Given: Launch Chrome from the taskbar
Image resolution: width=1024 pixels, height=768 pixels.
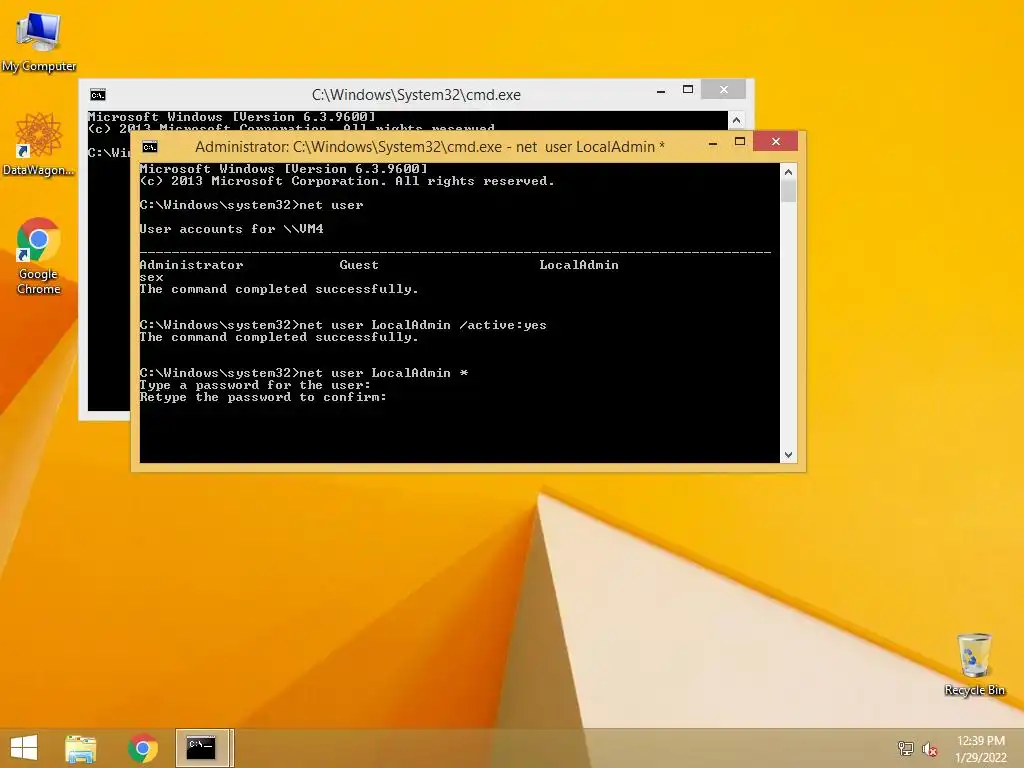Looking at the screenshot, I should (142, 748).
